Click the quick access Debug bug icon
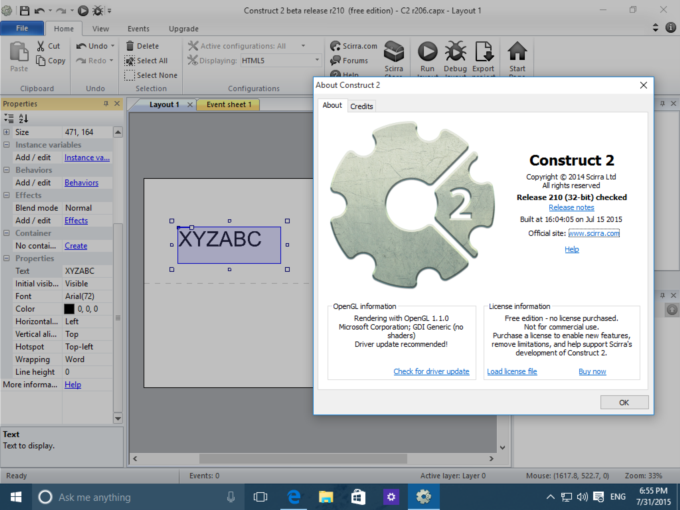Image resolution: width=680 pixels, height=510 pixels. click(x=98, y=10)
